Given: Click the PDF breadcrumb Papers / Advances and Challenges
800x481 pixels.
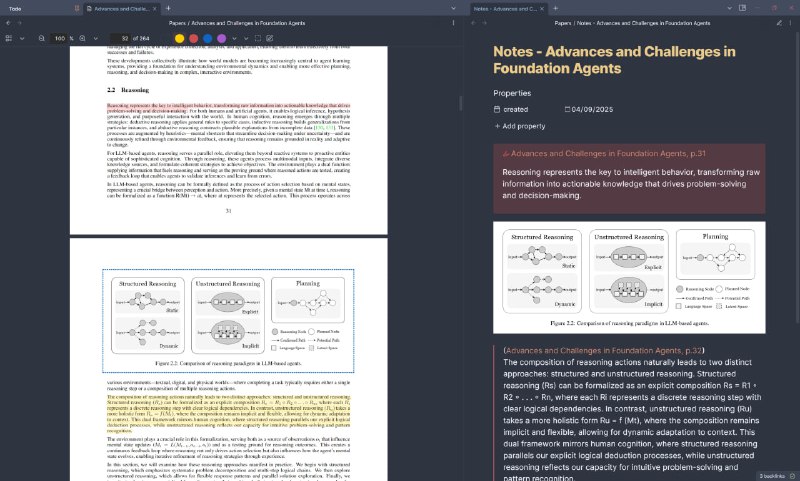Looking at the screenshot, I should [x=237, y=23].
